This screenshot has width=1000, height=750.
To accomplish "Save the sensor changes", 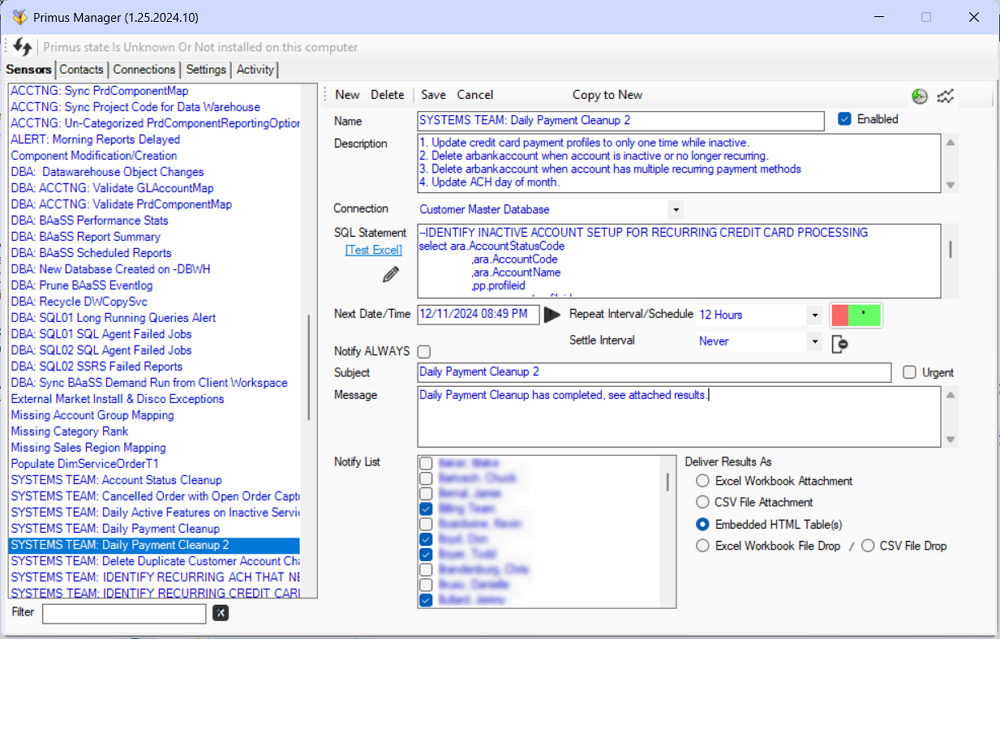I will click(x=433, y=95).
